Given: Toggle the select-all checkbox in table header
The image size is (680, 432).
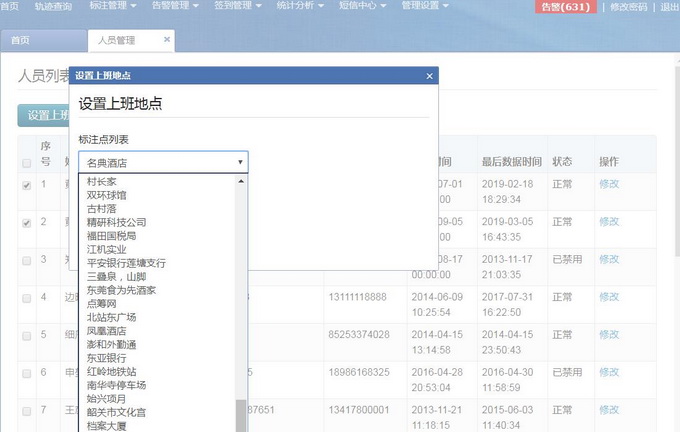Looking at the screenshot, I should coord(27,162).
